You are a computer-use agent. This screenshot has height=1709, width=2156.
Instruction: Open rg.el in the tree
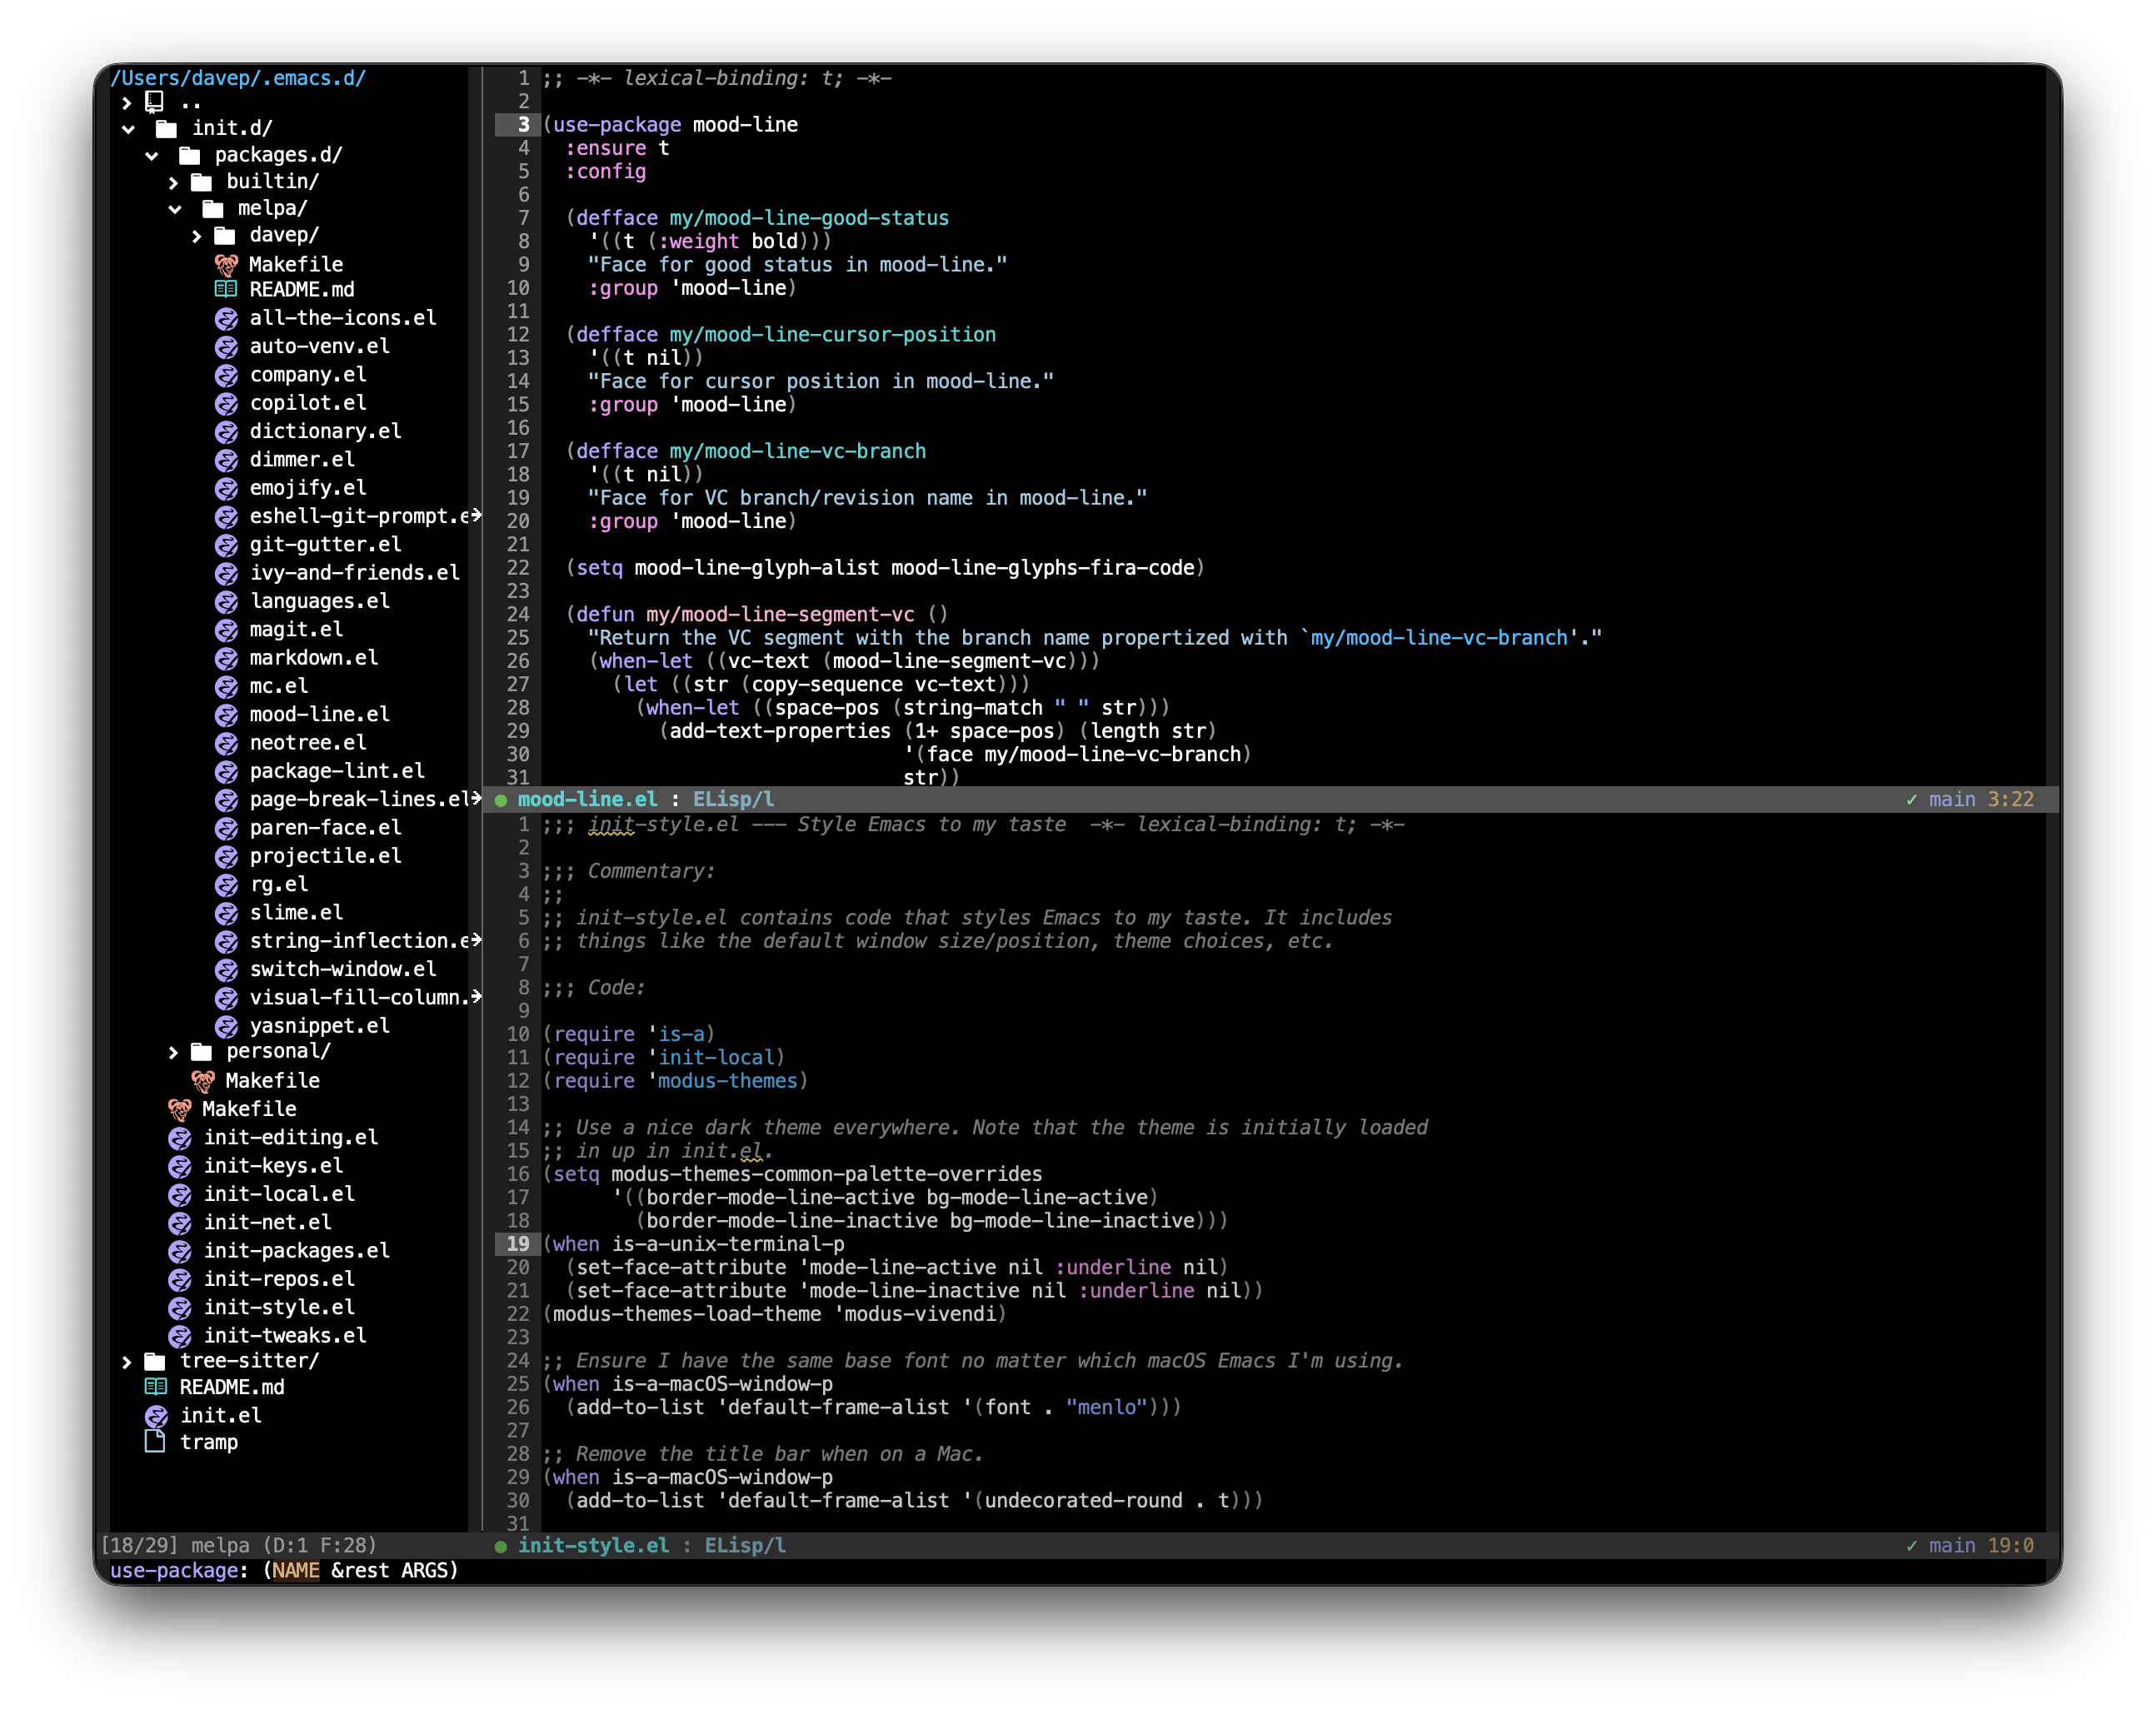click(279, 885)
